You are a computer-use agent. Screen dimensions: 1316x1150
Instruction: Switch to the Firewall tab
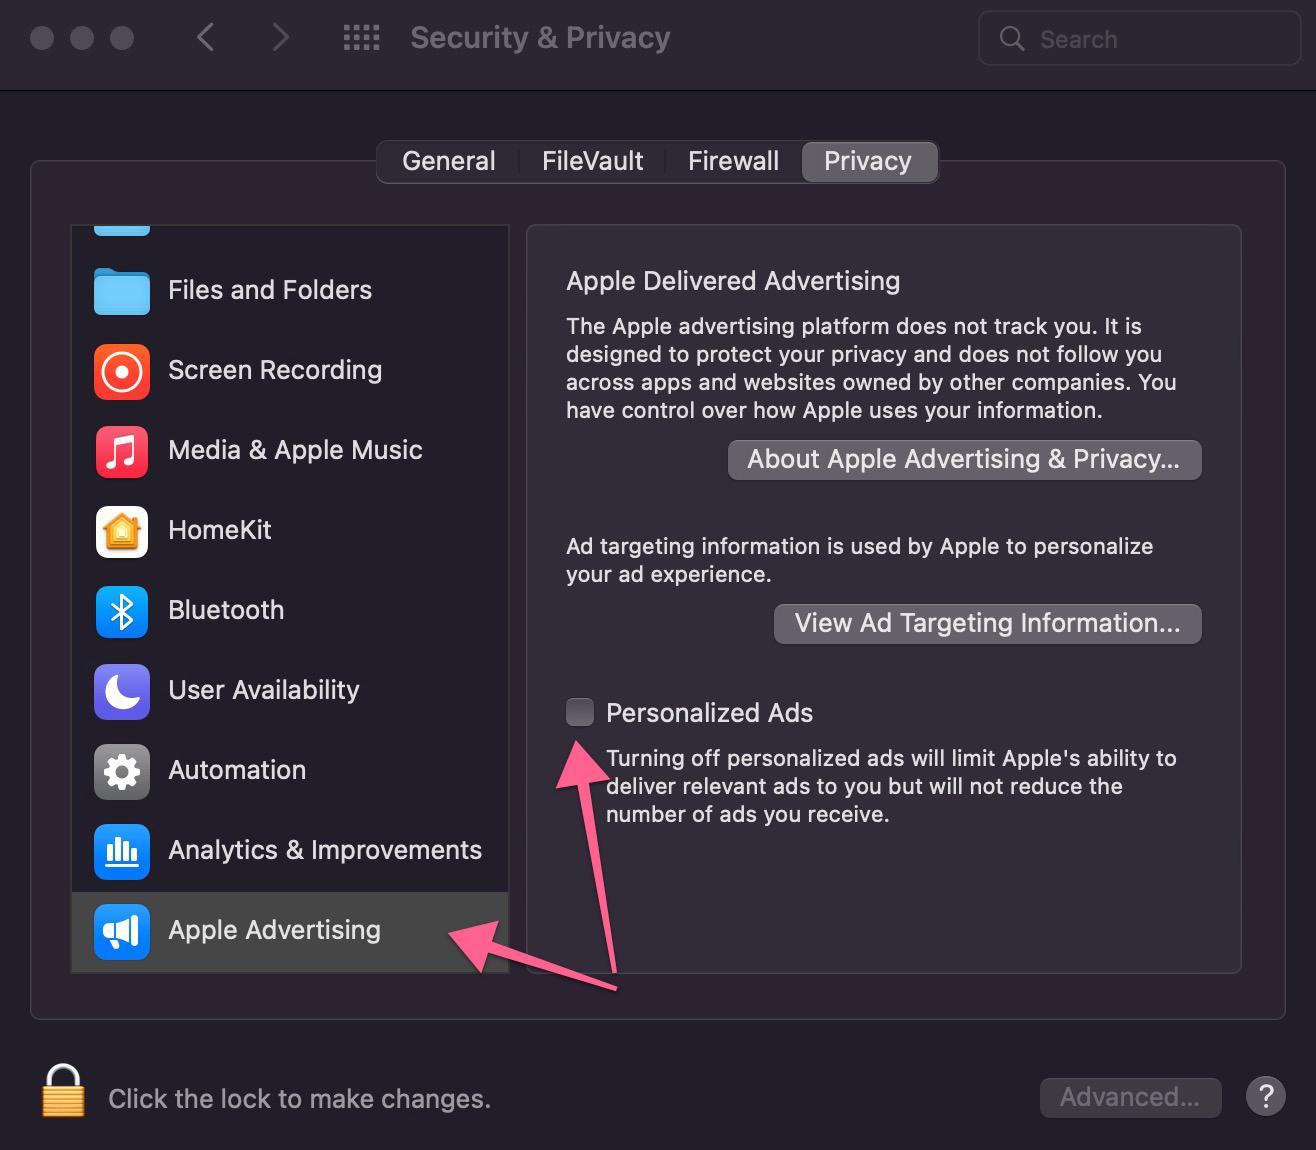point(733,161)
